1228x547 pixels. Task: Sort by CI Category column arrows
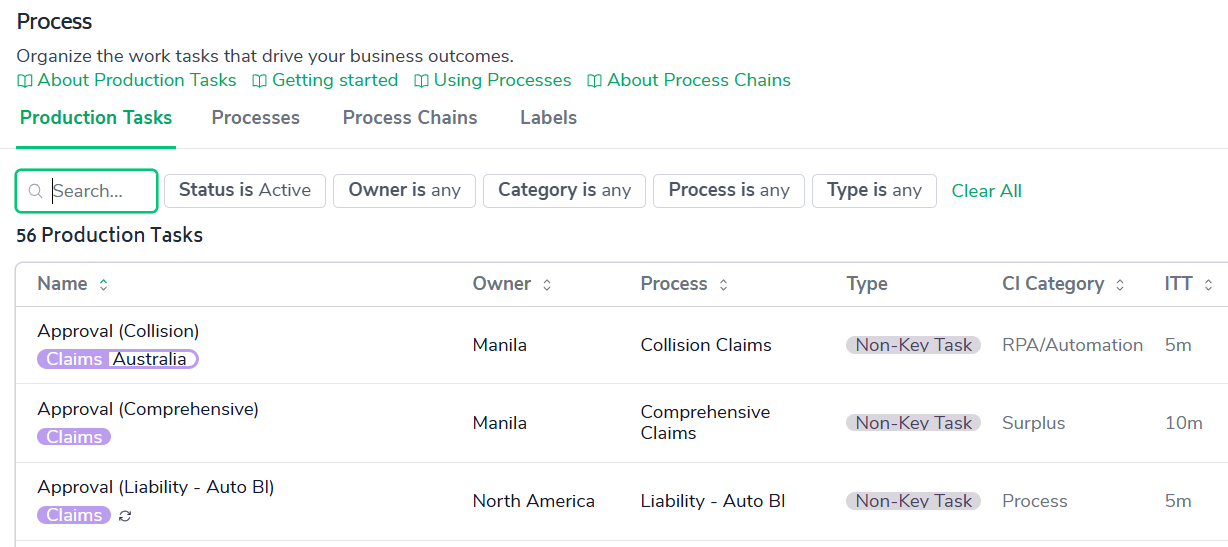pyautogui.click(x=1120, y=285)
